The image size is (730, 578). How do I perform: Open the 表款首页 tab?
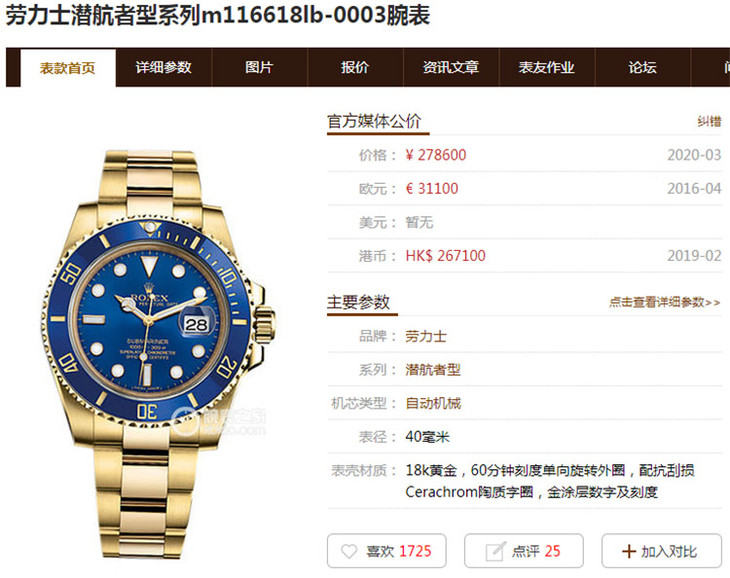click(68, 68)
